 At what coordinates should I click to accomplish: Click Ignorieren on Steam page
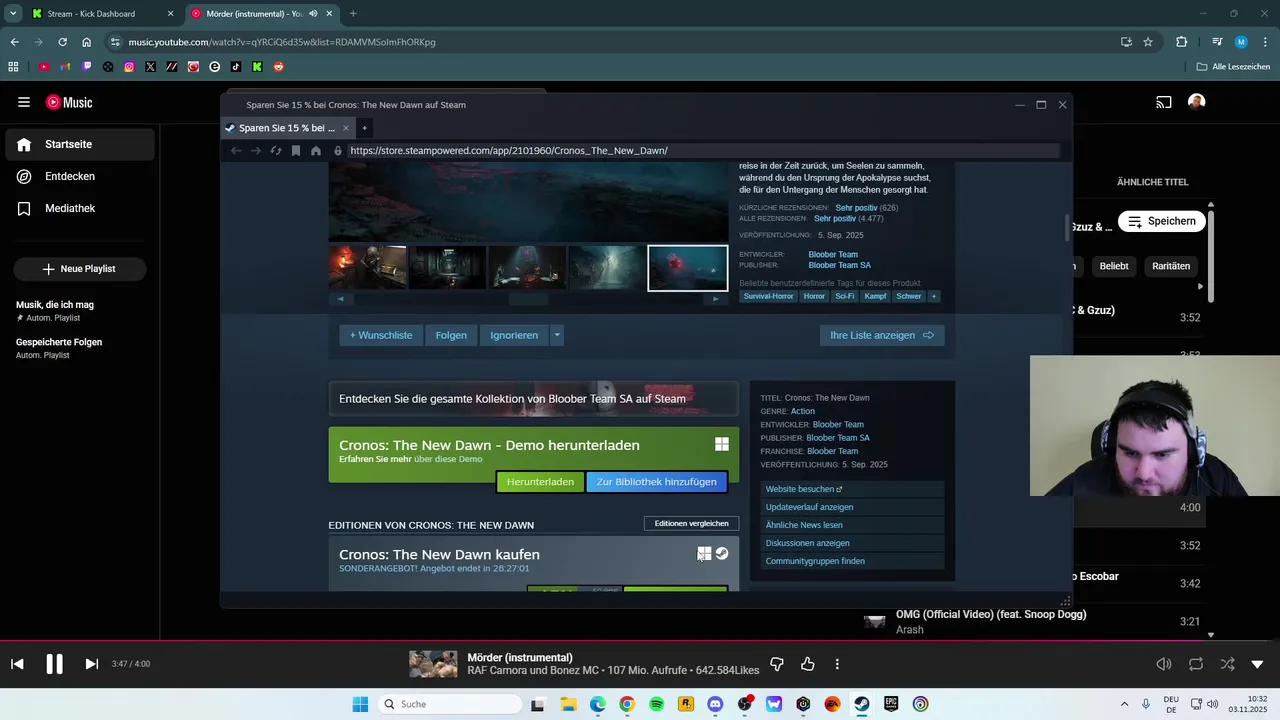point(514,335)
